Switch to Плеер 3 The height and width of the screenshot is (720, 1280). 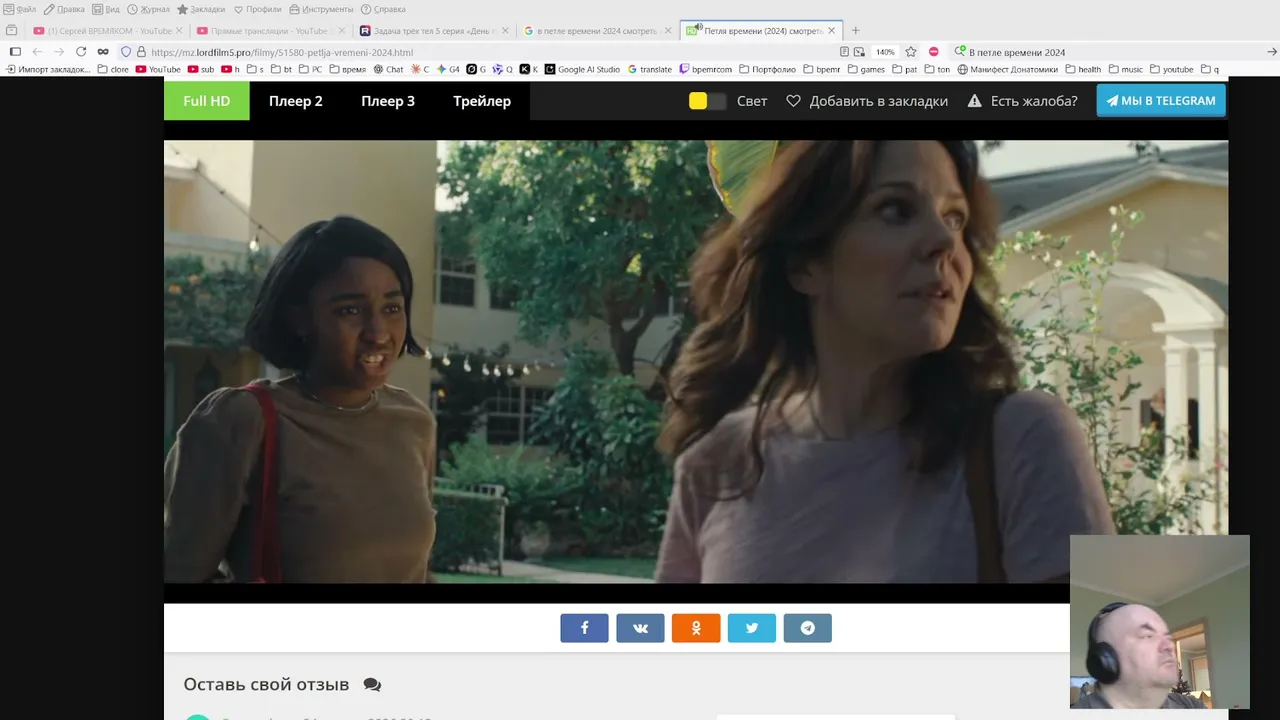click(x=388, y=101)
